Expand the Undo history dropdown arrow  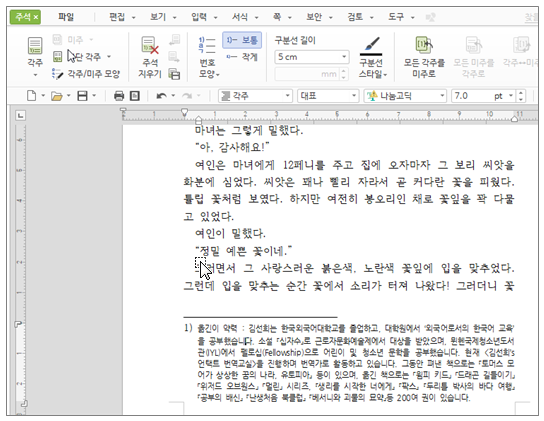[x=173, y=95]
